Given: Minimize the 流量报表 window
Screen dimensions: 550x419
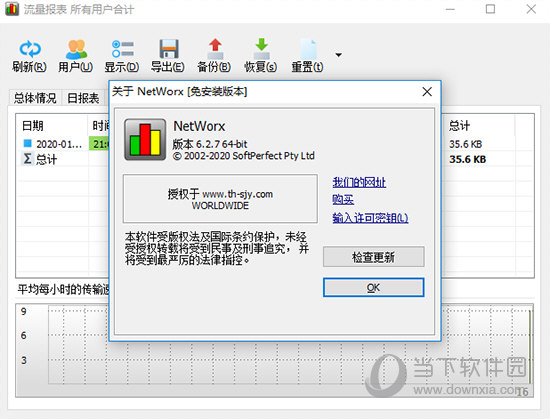Looking at the screenshot, I should [x=450, y=9].
